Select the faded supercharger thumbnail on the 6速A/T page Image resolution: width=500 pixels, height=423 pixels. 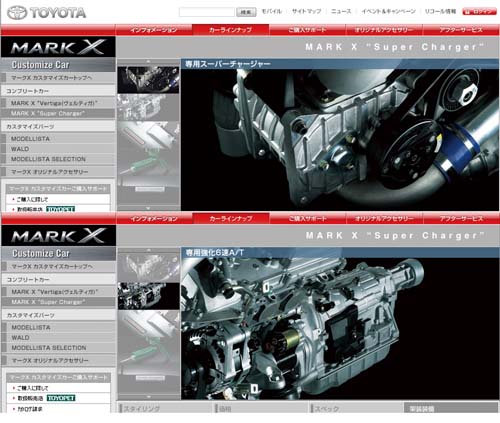tap(148, 268)
